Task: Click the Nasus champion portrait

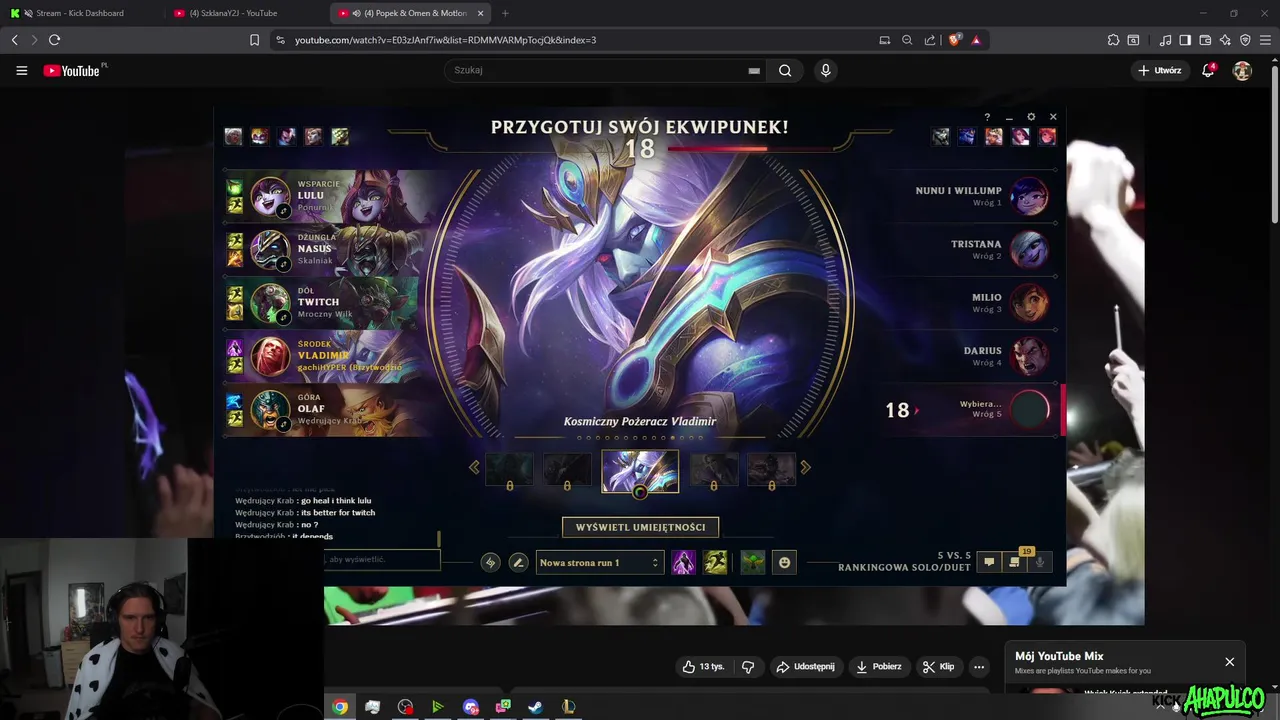Action: coord(270,250)
